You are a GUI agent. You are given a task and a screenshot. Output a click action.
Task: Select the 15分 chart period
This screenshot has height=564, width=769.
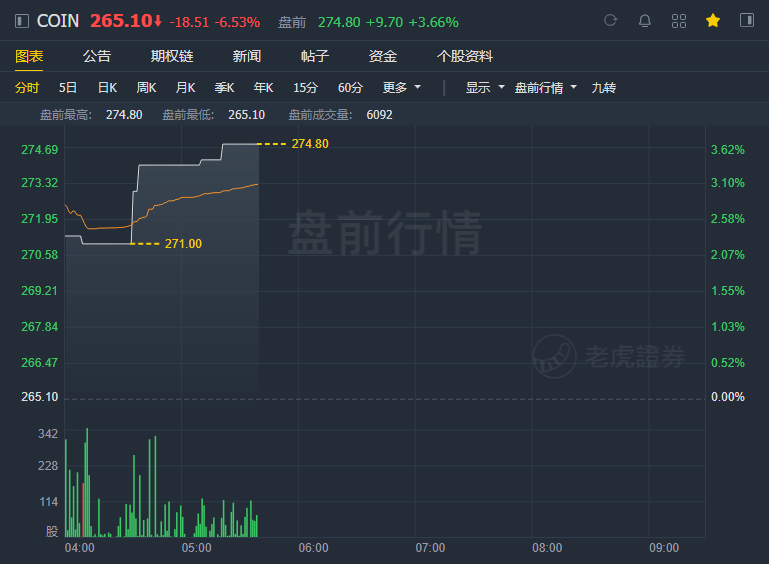(305, 88)
